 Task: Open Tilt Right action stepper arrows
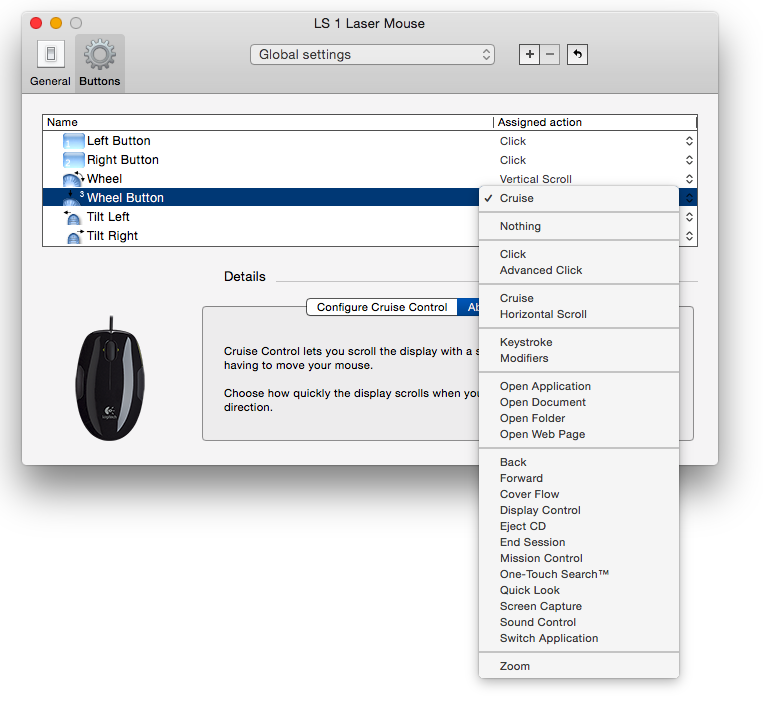click(x=689, y=236)
